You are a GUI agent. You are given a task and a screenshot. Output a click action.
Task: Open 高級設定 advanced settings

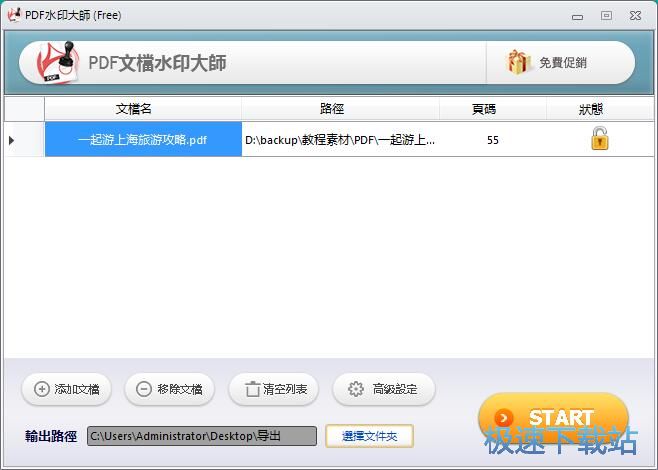384,389
